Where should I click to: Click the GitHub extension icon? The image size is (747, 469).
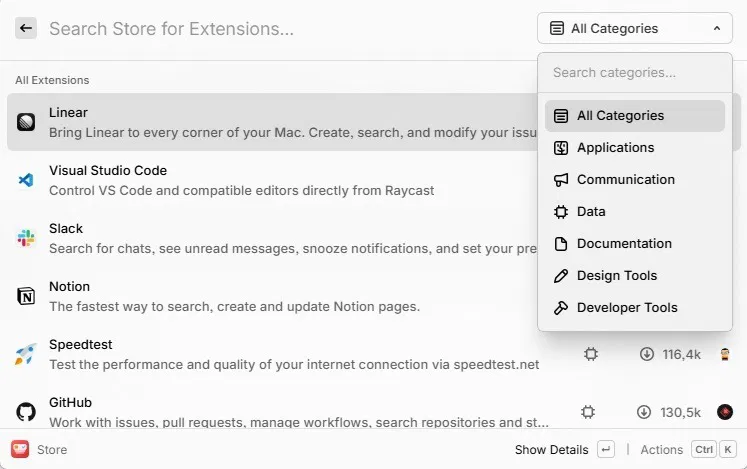26,412
